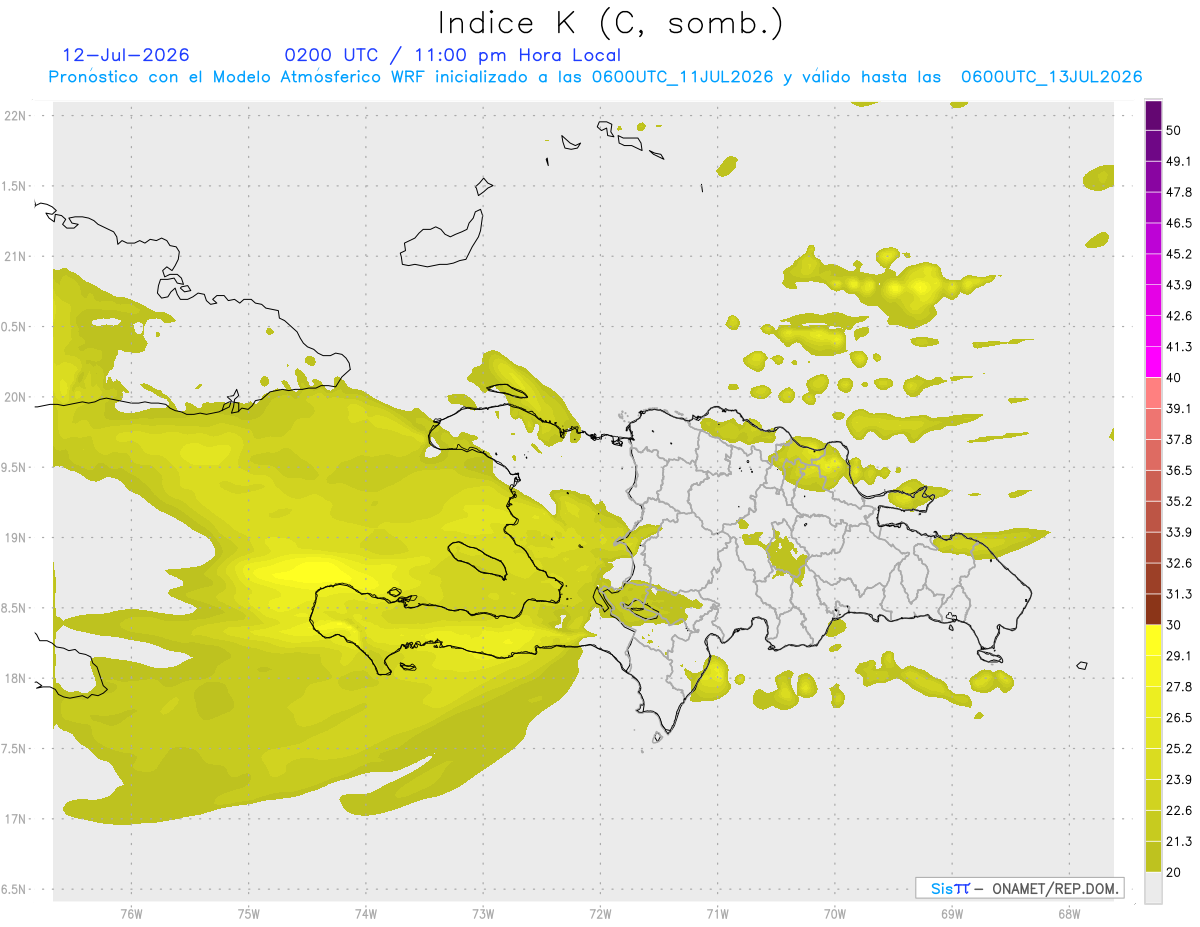This screenshot has width=1200, height=927.
Task: Click the latitude label "0.5N"
Action: tap(15, 327)
